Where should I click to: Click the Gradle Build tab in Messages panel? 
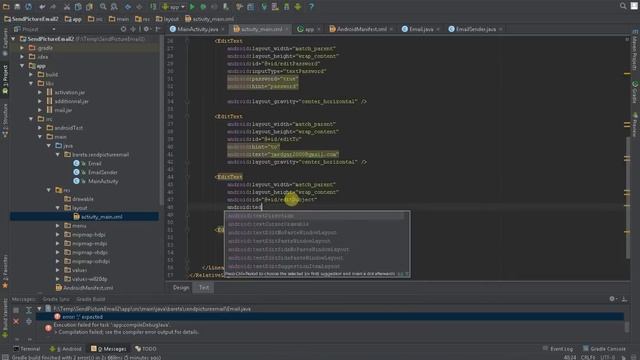[91, 299]
